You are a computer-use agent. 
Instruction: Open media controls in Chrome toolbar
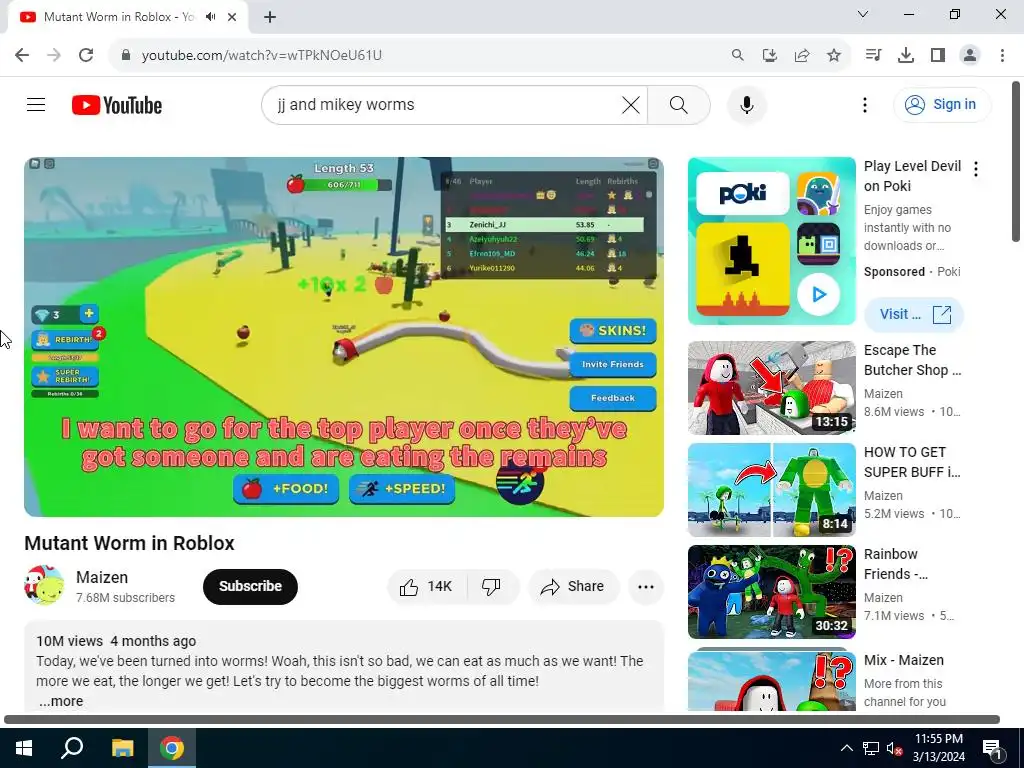(873, 55)
